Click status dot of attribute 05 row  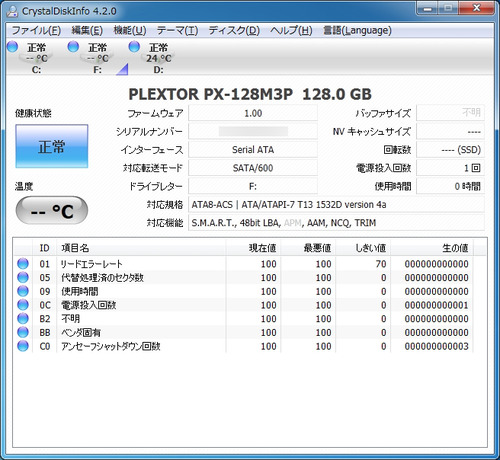tap(23, 277)
